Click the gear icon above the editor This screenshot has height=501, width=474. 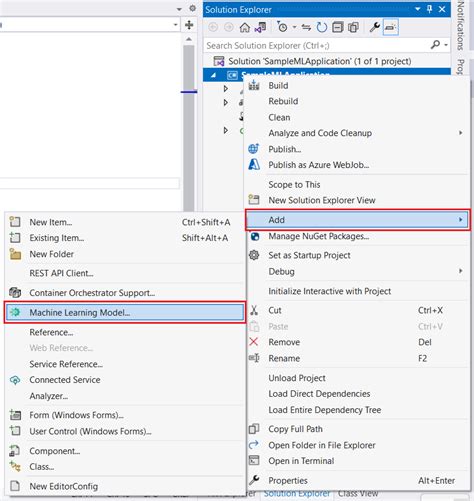192,8
